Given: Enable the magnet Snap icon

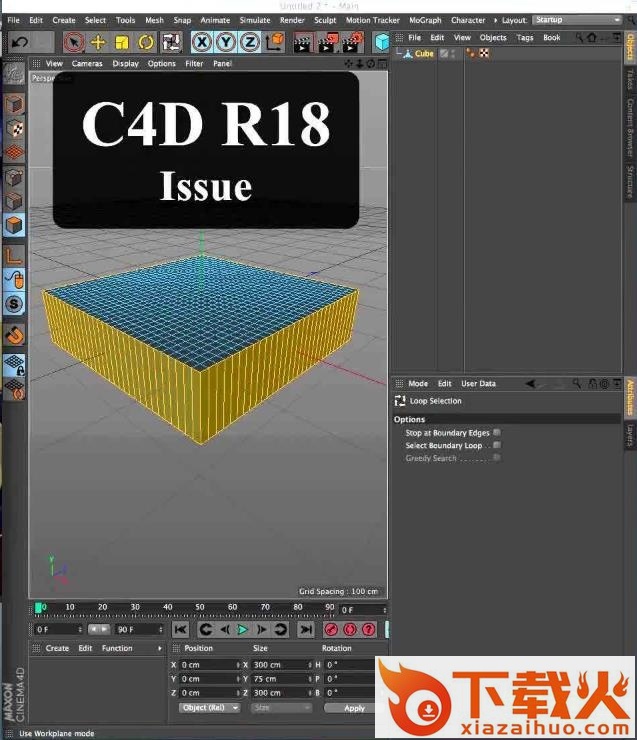Looking at the screenshot, I should (x=14, y=334).
